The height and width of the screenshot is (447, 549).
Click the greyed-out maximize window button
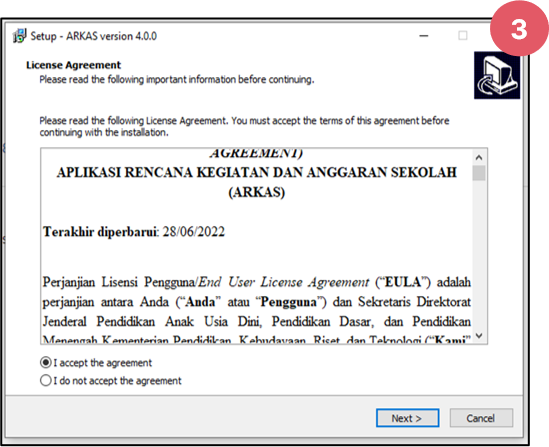463,36
